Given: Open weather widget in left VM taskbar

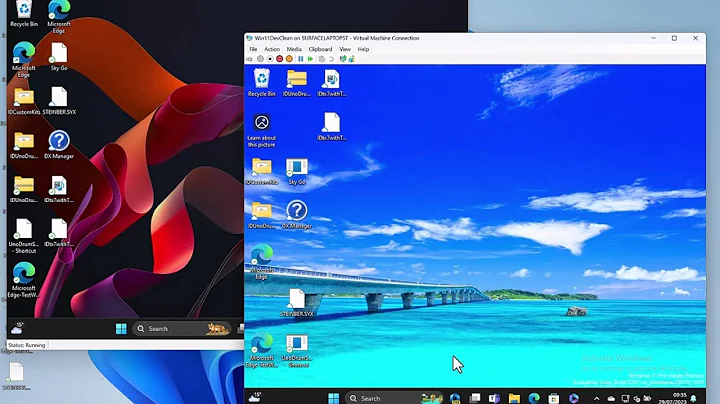Looking at the screenshot, I should (x=17, y=328).
